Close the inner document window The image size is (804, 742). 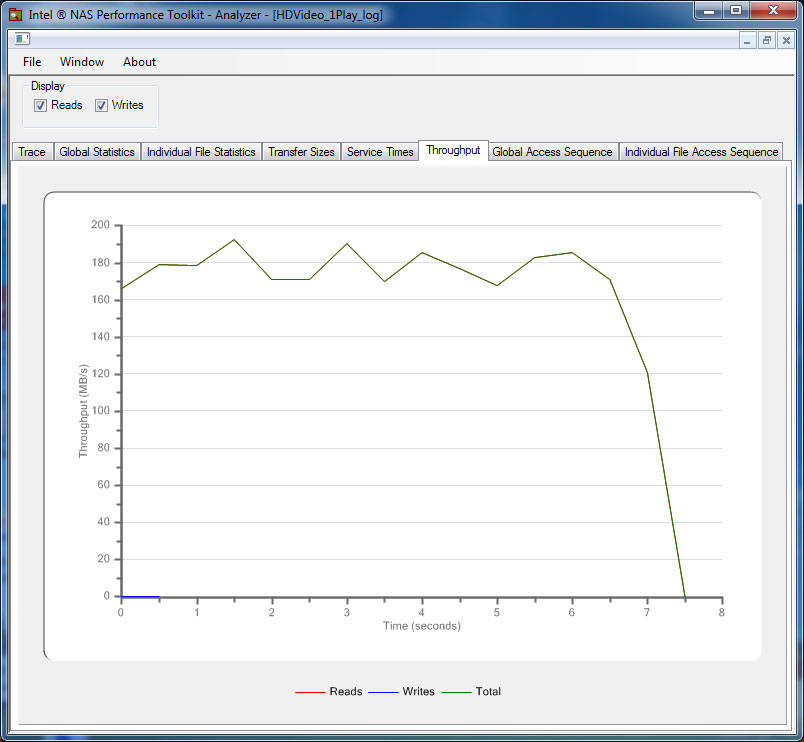pyautogui.click(x=786, y=40)
